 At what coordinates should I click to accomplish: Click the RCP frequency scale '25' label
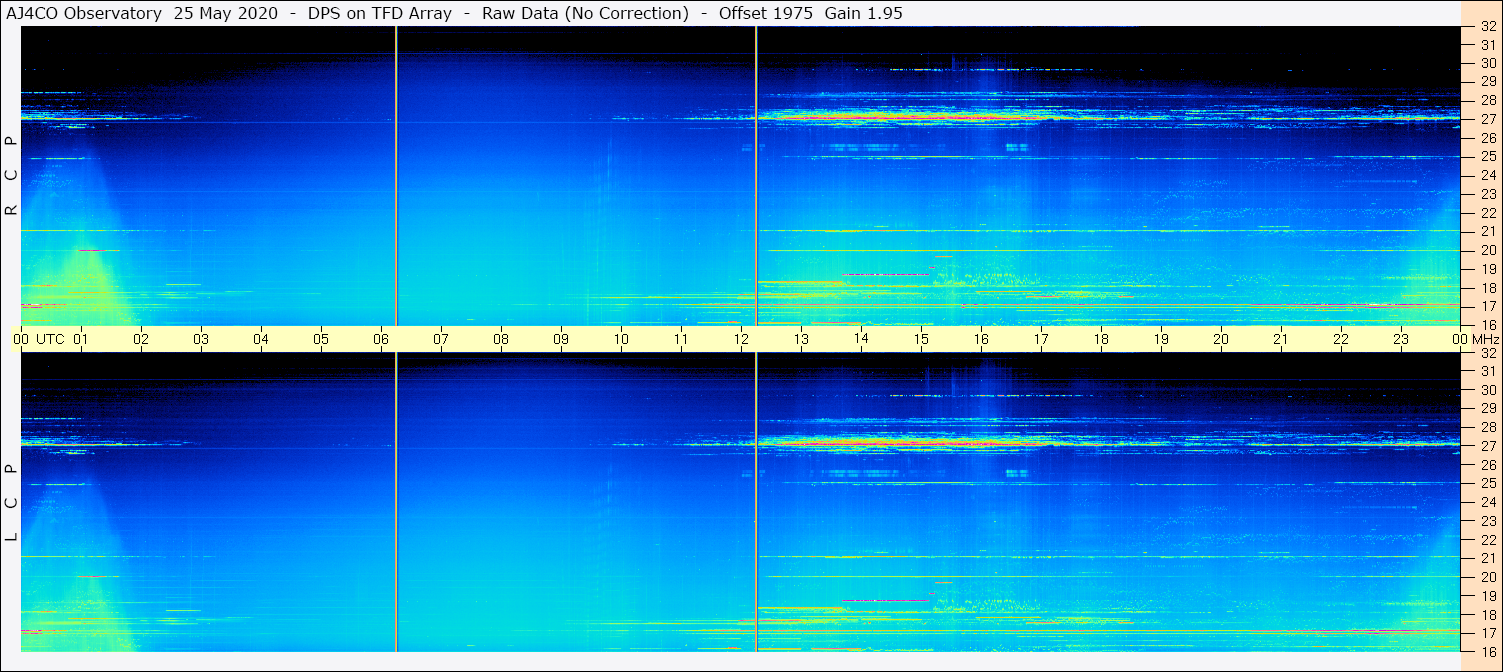(x=1487, y=156)
